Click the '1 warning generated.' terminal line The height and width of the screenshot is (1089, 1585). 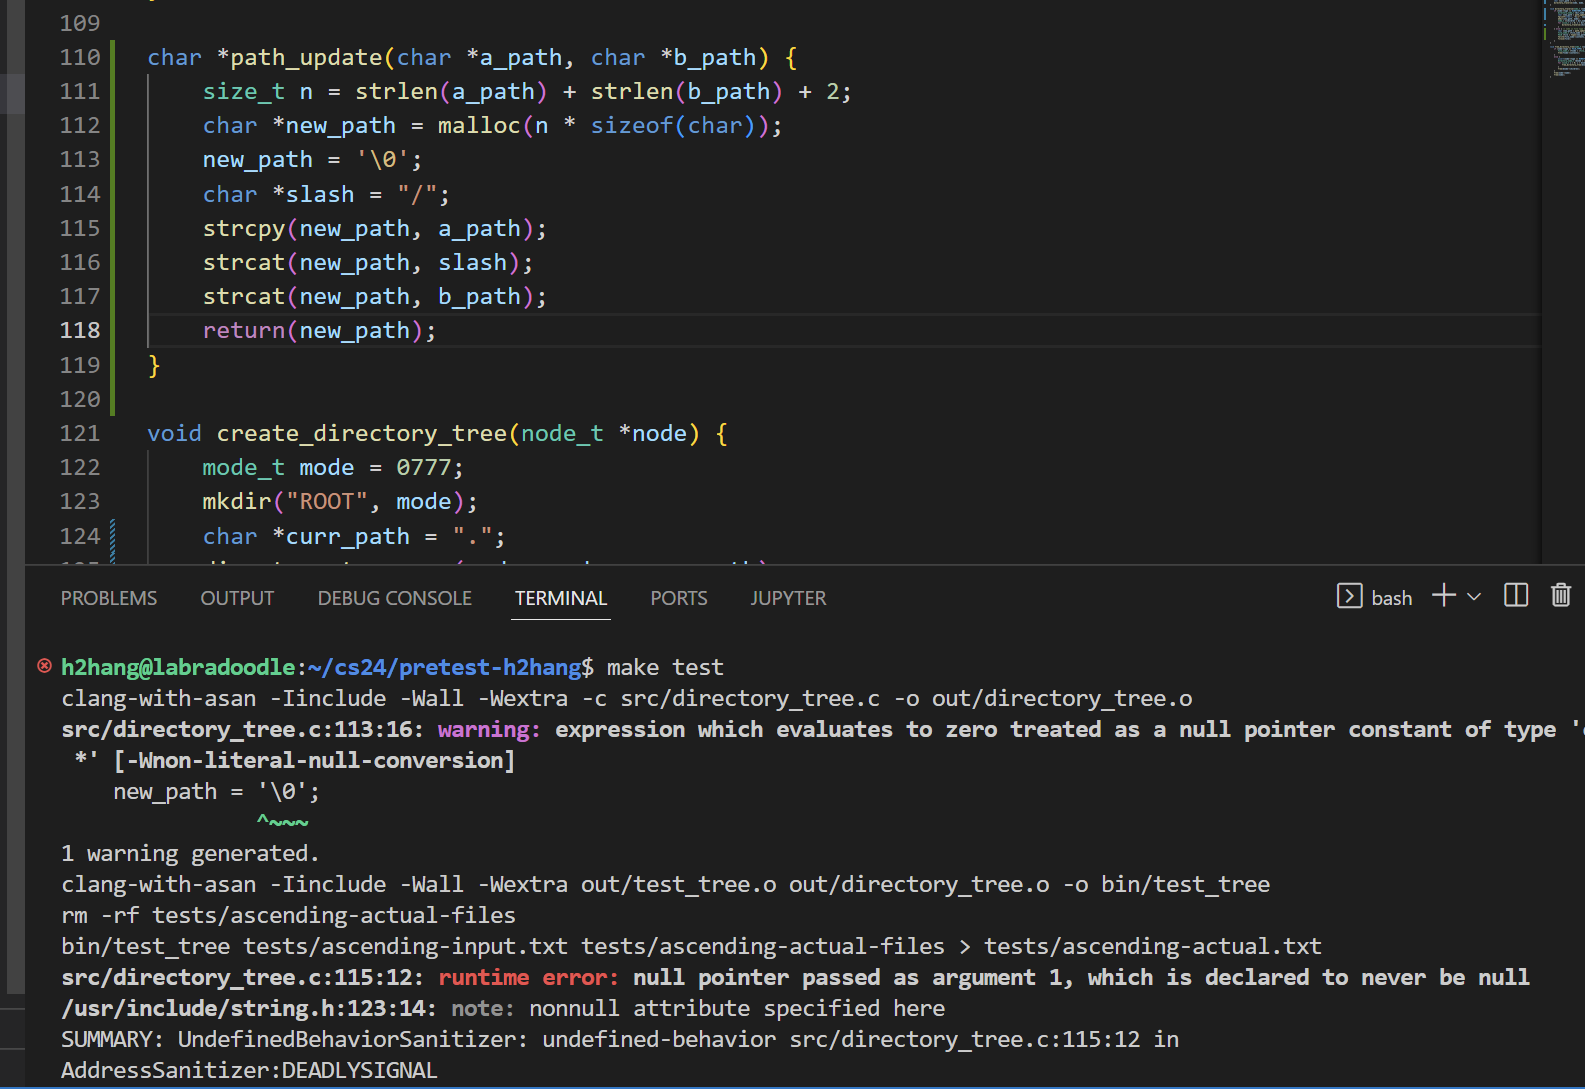point(190,853)
